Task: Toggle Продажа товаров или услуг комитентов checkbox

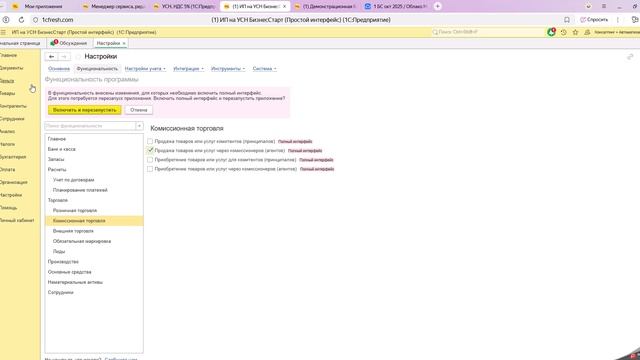Action: click(x=150, y=141)
